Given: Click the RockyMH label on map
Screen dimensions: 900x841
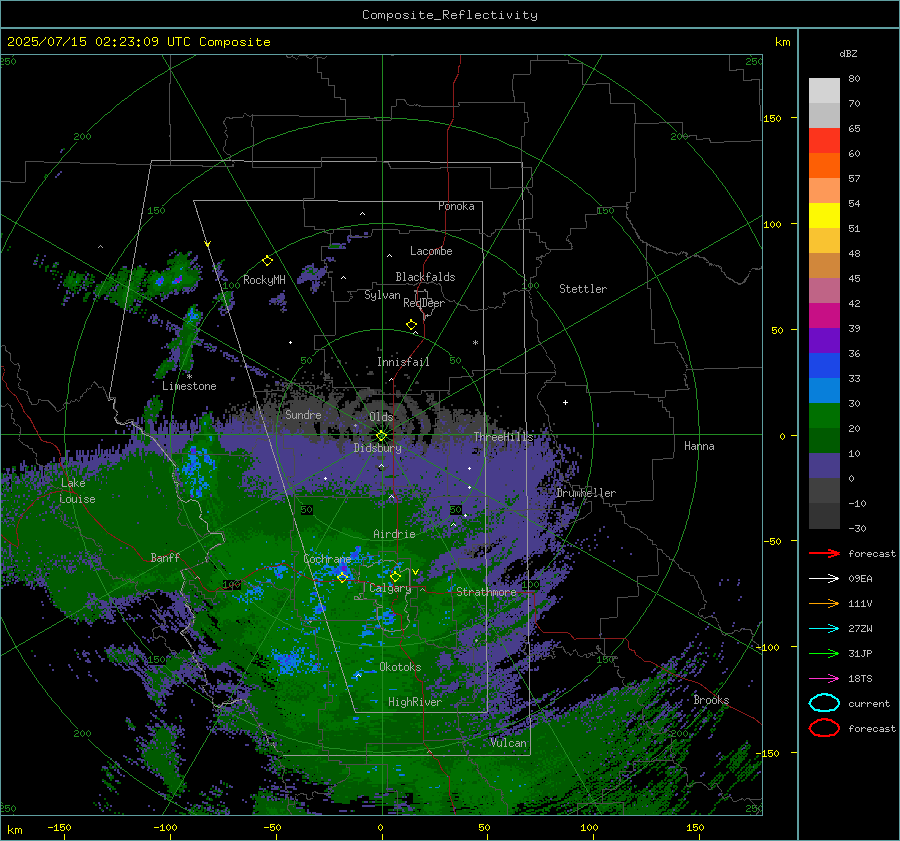Looking at the screenshot, I should pyautogui.click(x=264, y=280).
